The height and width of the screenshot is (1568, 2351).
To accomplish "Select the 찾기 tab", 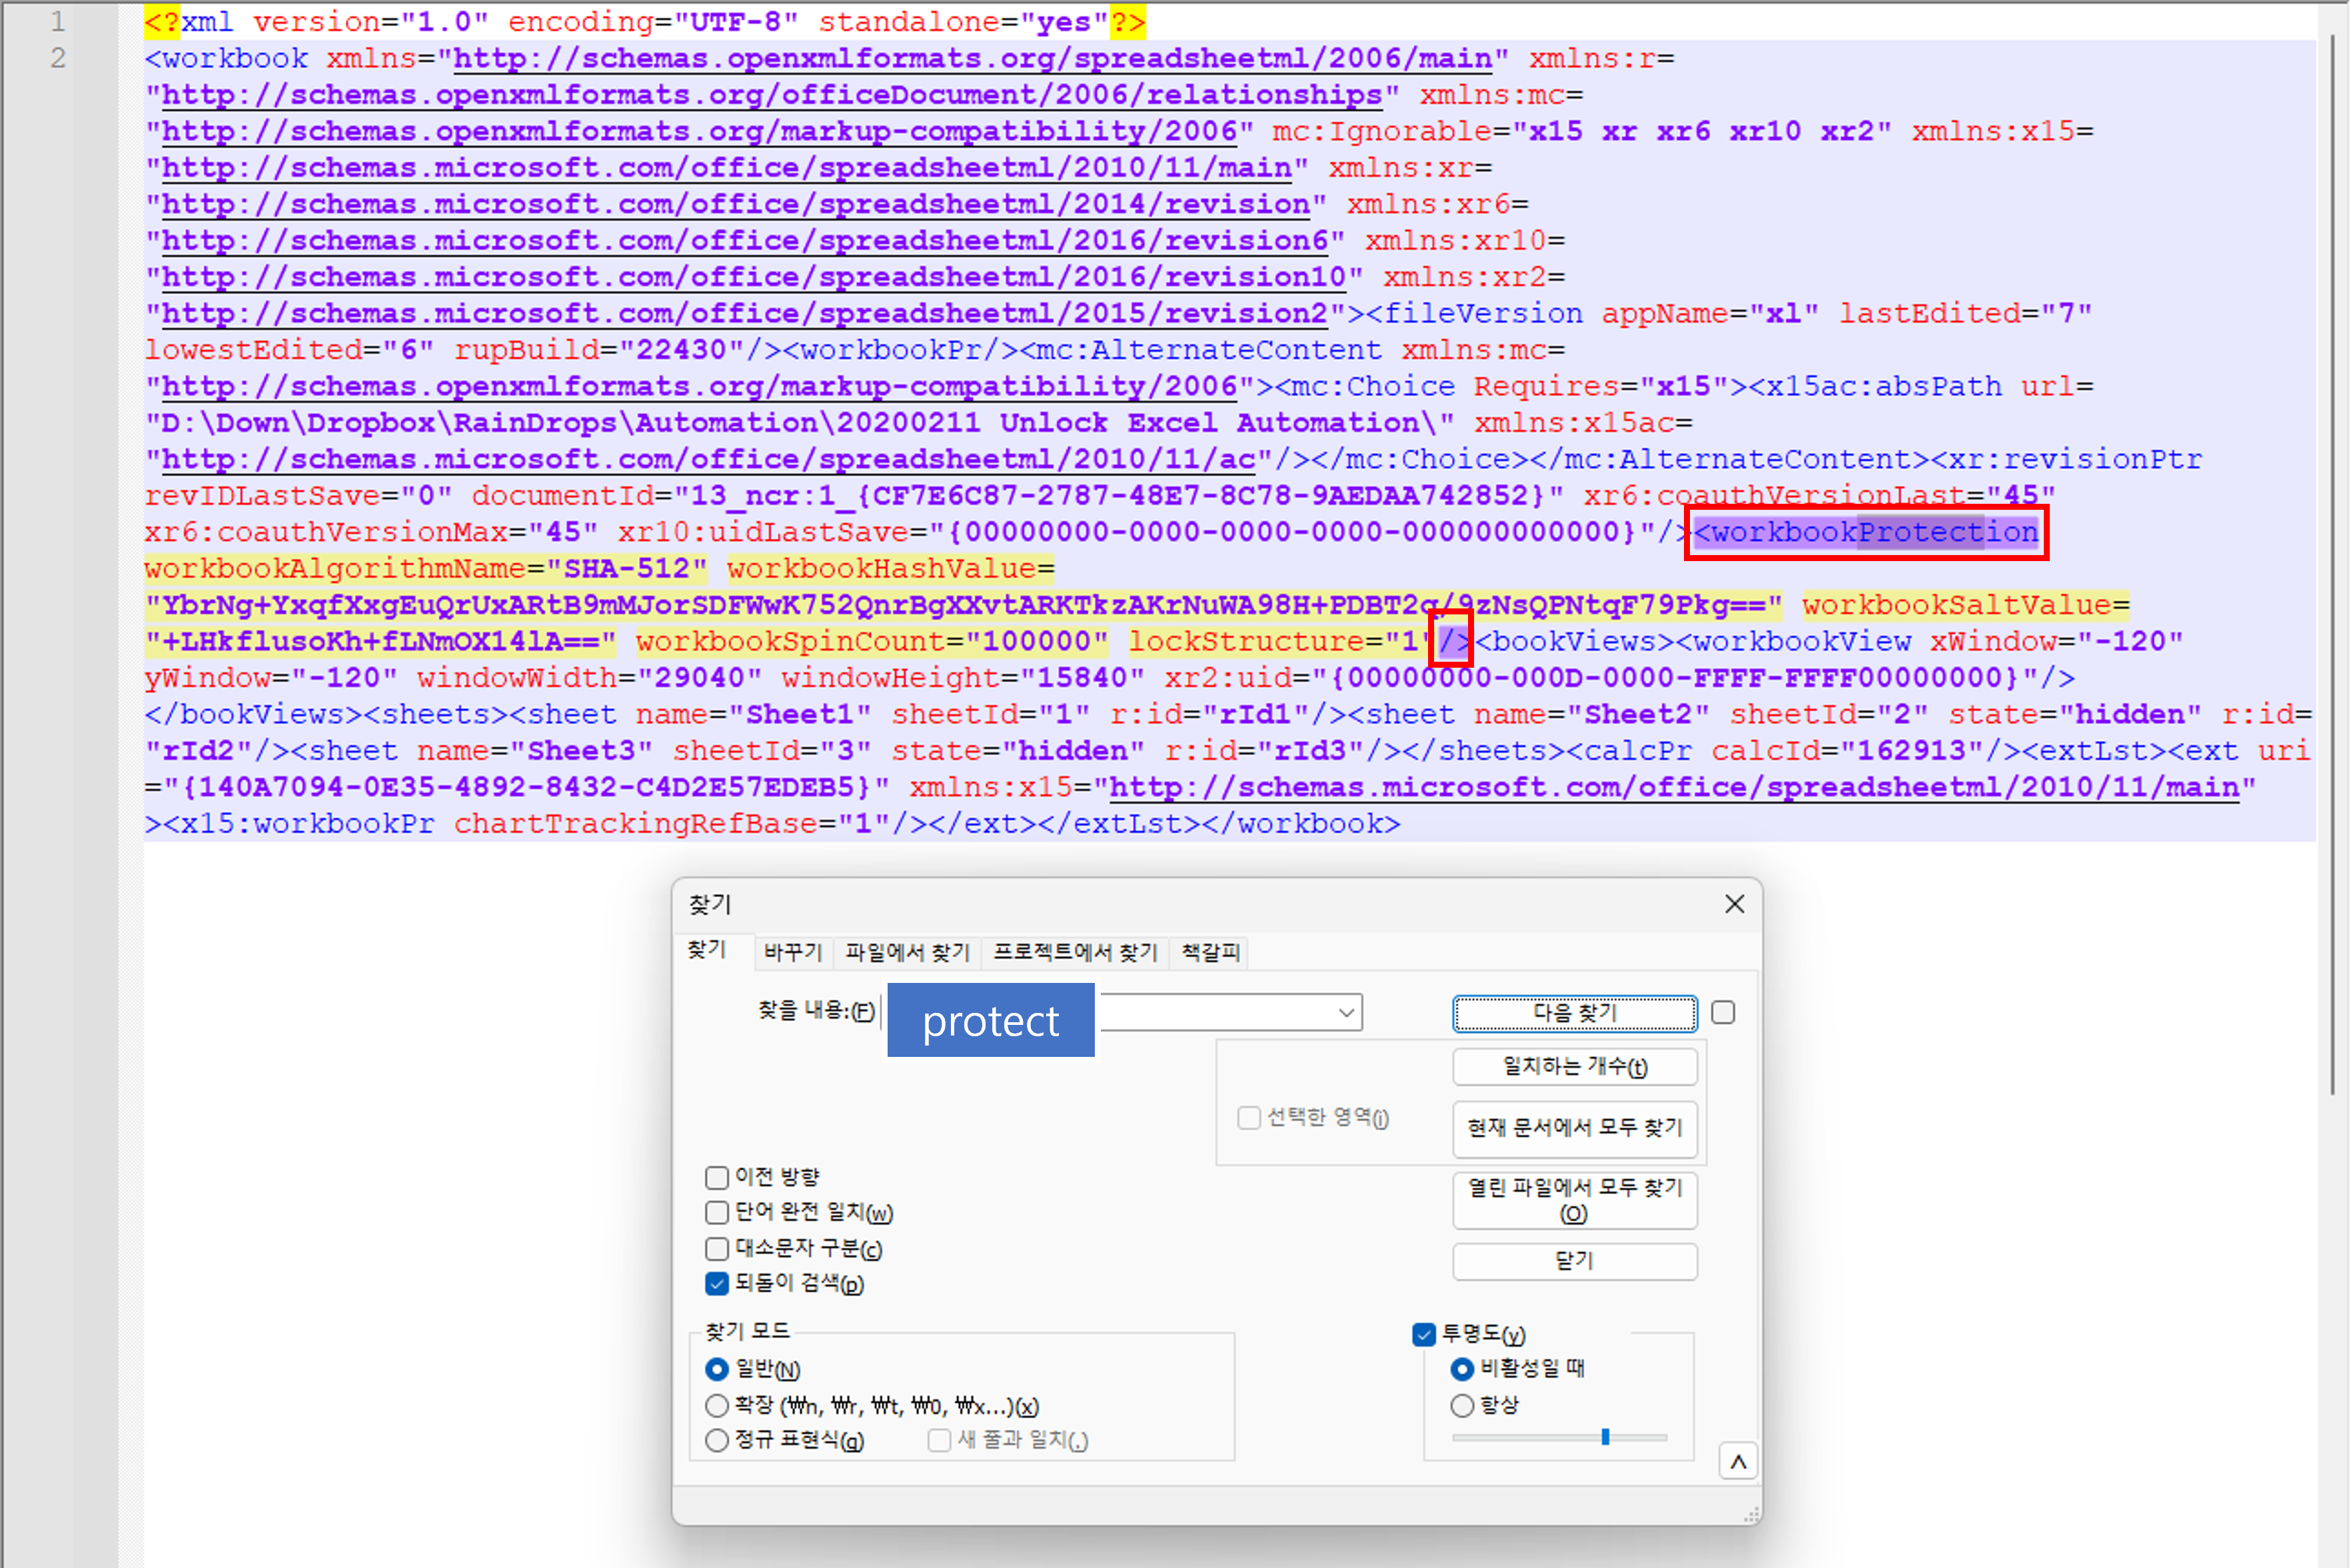I will click(707, 950).
